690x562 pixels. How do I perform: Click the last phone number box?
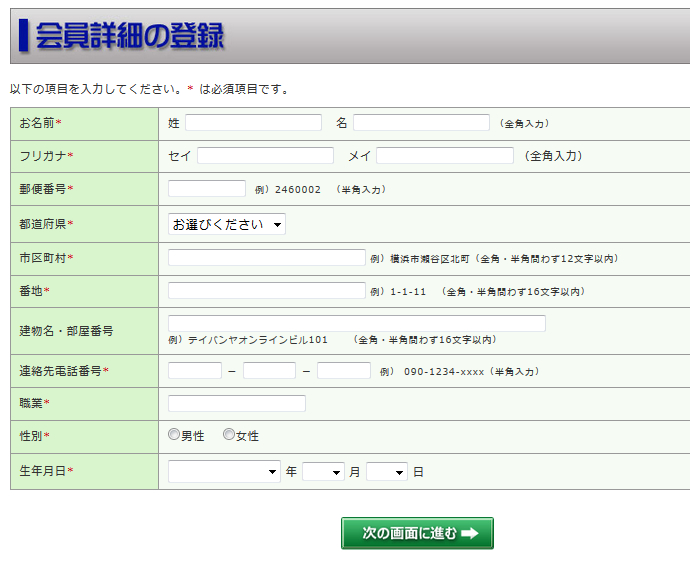point(344,371)
